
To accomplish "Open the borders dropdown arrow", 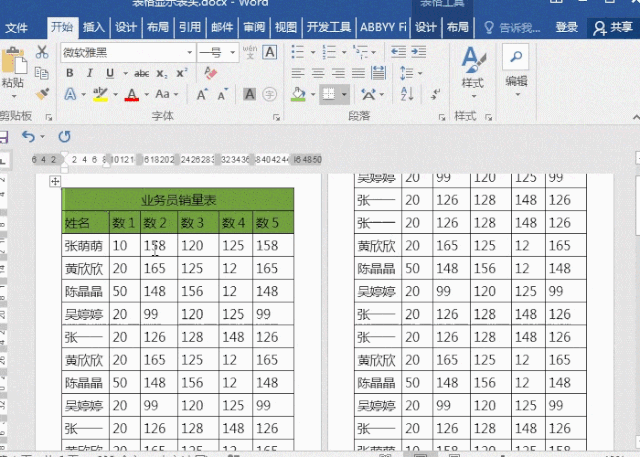I will tap(344, 95).
